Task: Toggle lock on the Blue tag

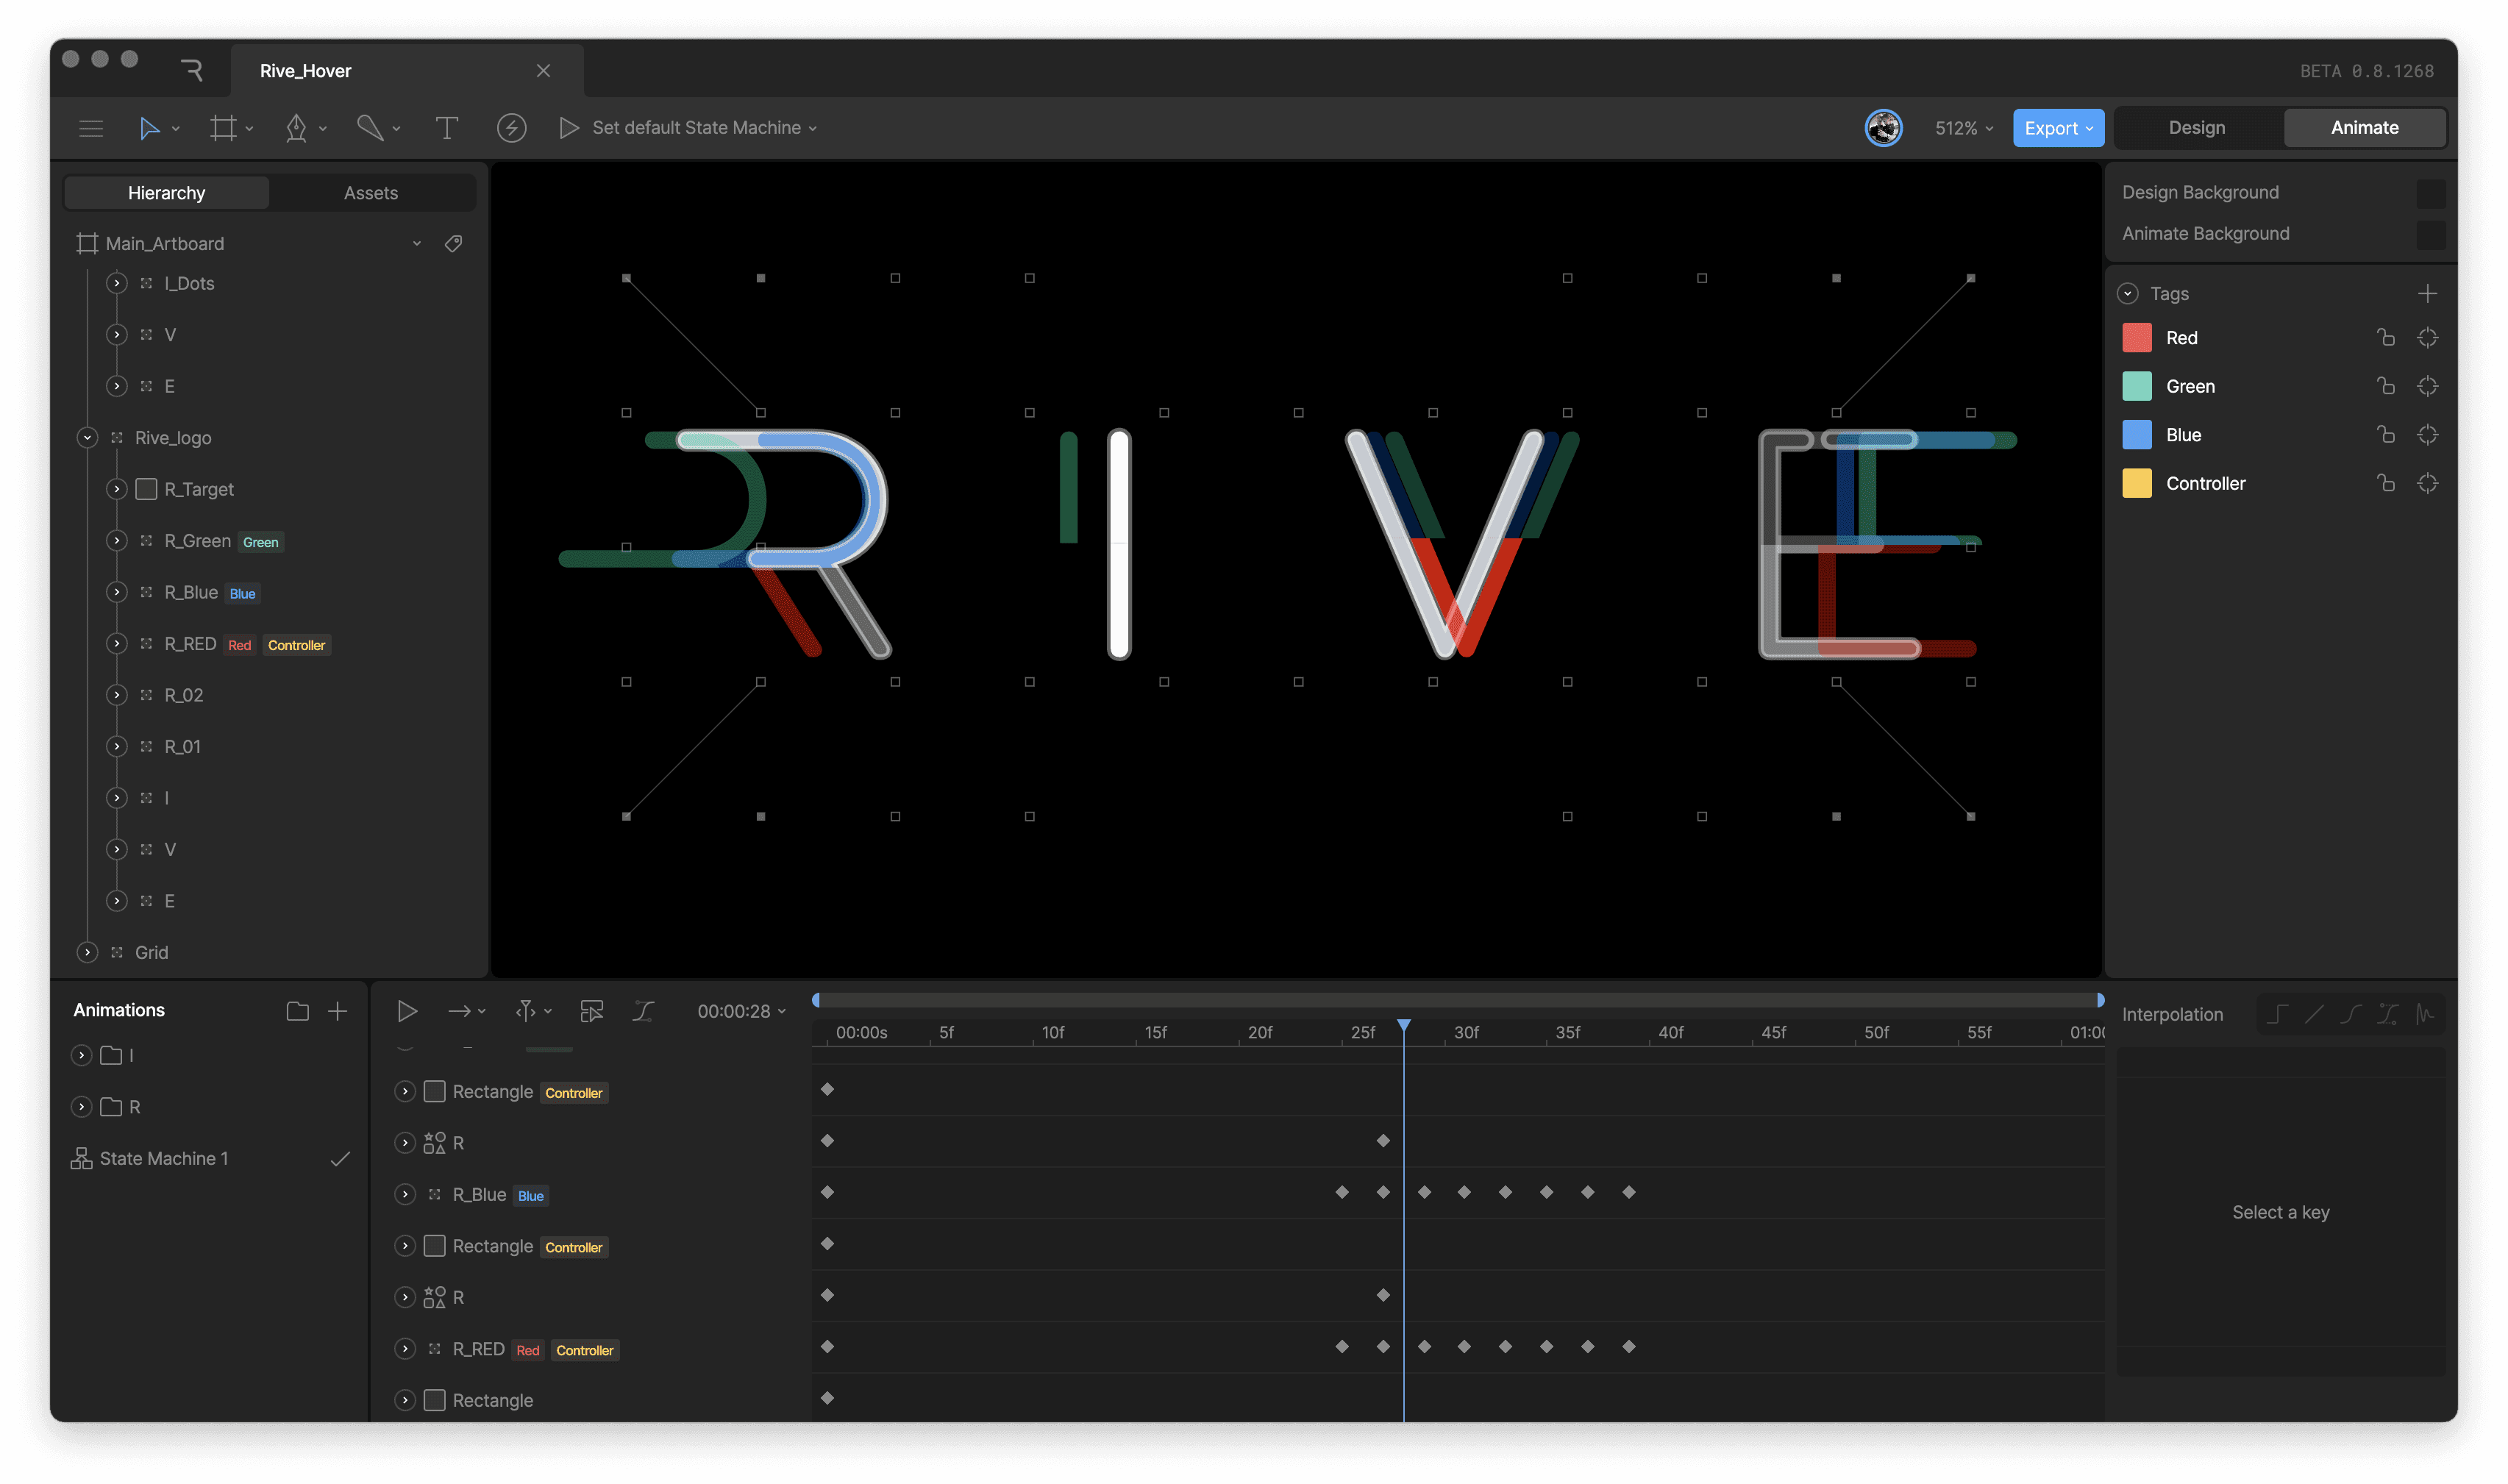Action: 2386,435
